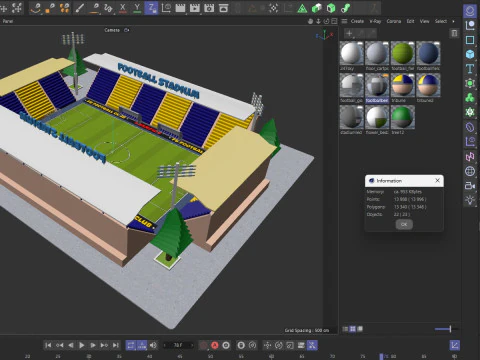Select the tree12 green material
This screenshot has height=360, width=480.
402,117
